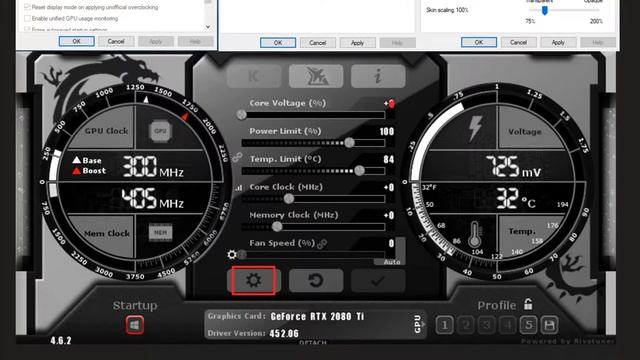This screenshot has width=640, height=360.
Task: Toggle link icon beside Temp. Limit
Action: [x=238, y=157]
